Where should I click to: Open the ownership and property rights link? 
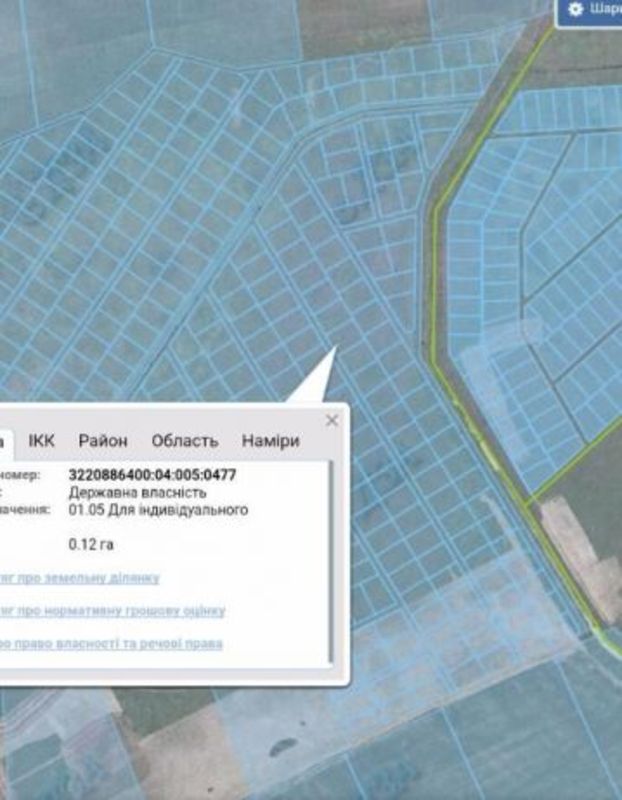click(110, 643)
